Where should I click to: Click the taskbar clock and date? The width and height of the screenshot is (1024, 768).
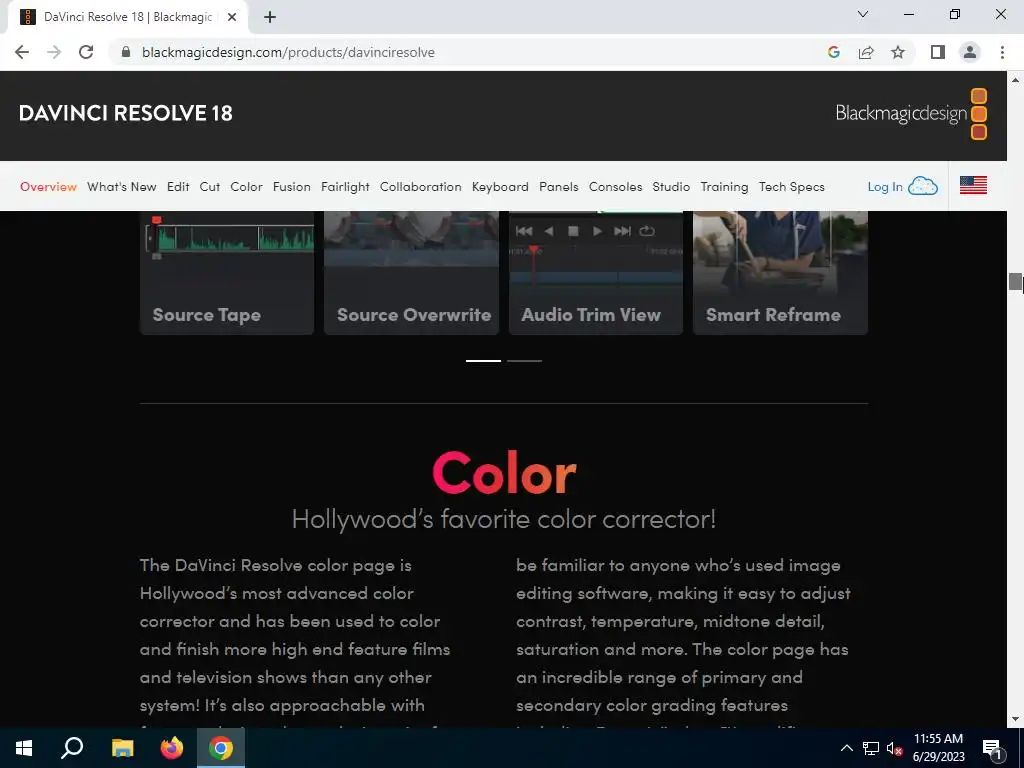[x=938, y=748]
